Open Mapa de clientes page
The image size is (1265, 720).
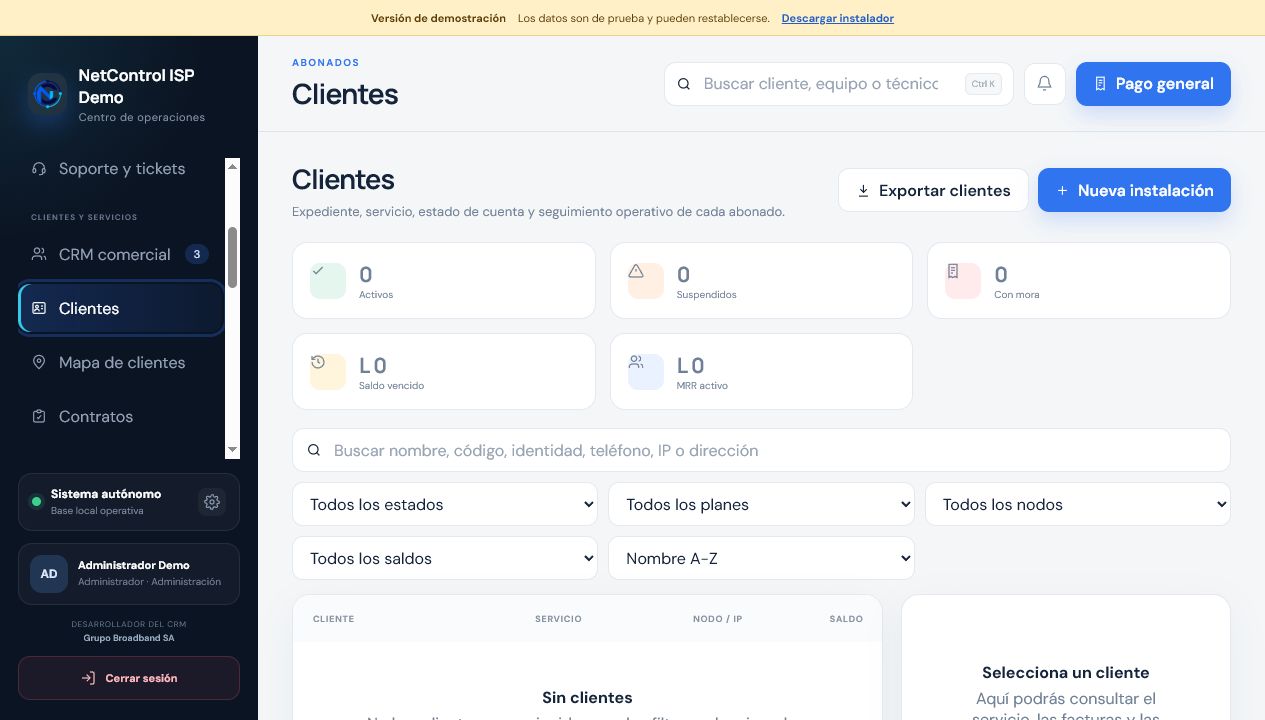[121, 362]
